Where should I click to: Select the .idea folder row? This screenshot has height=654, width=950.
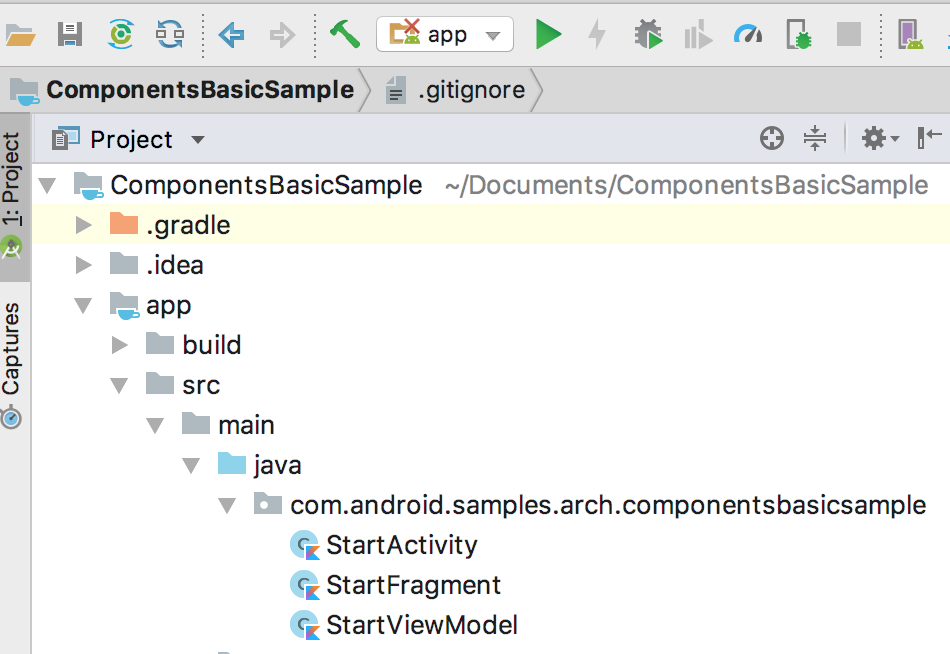491,265
